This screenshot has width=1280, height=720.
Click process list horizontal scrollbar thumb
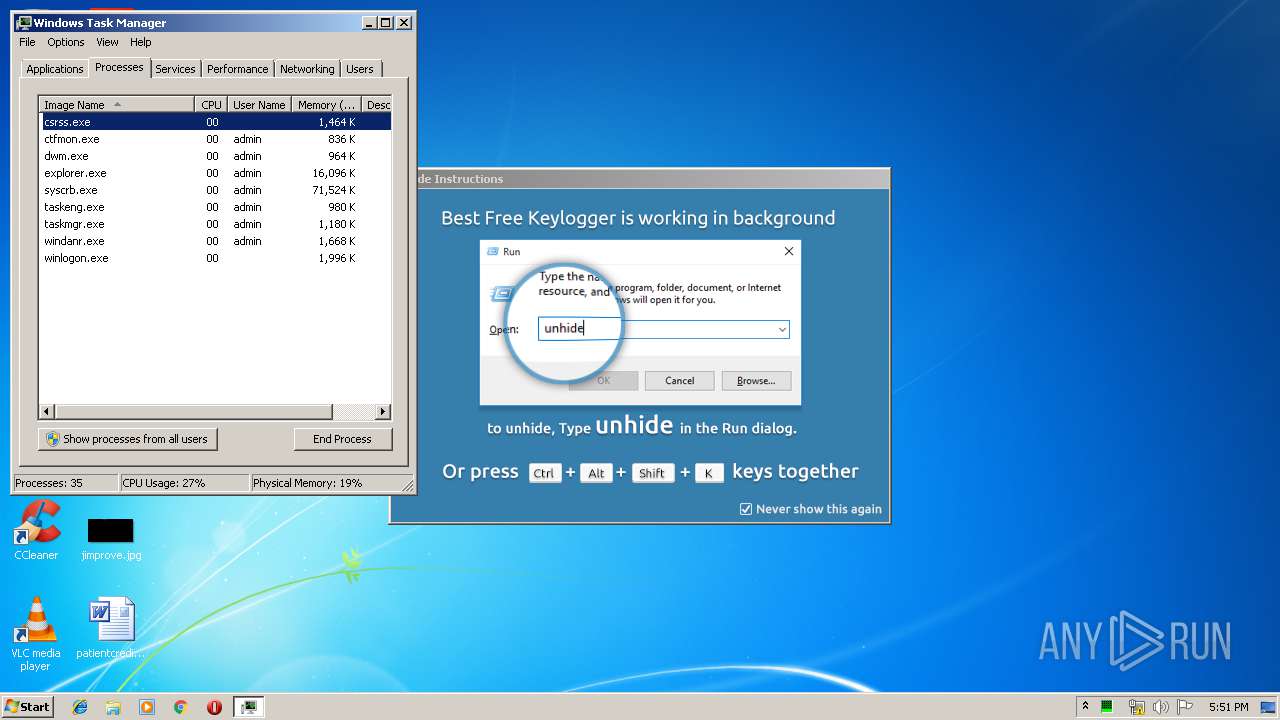coord(193,411)
